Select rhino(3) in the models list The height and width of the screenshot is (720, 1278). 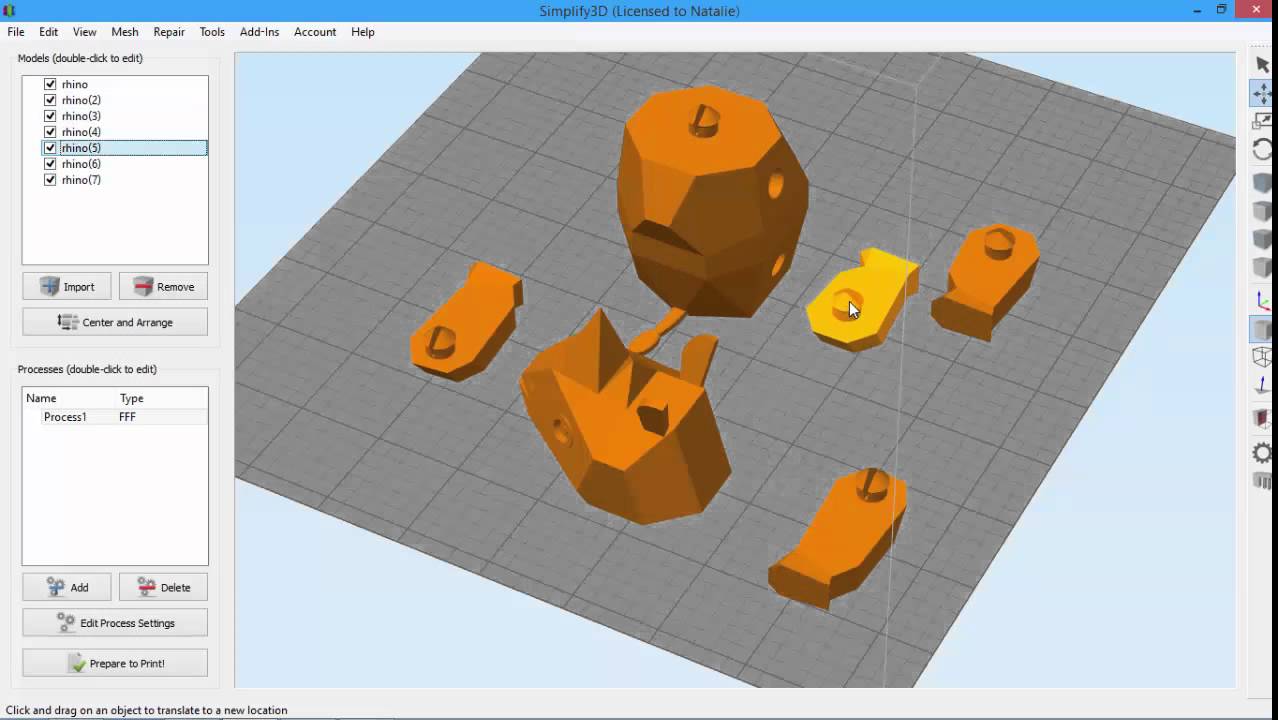[x=81, y=116]
